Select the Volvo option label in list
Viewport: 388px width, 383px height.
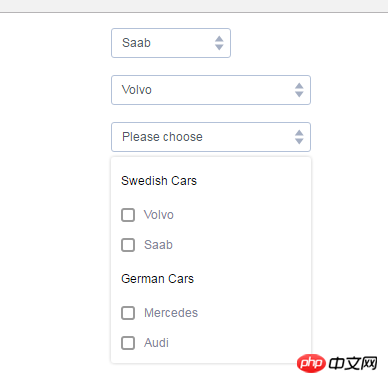coord(159,215)
